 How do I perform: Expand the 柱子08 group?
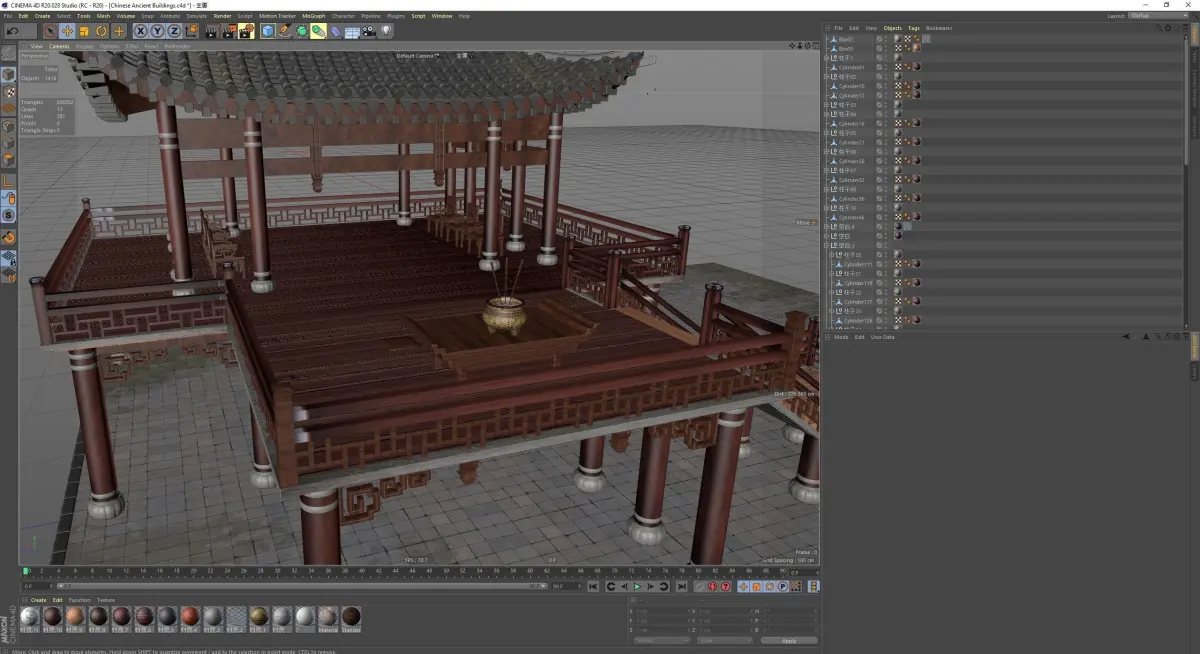tap(826, 189)
